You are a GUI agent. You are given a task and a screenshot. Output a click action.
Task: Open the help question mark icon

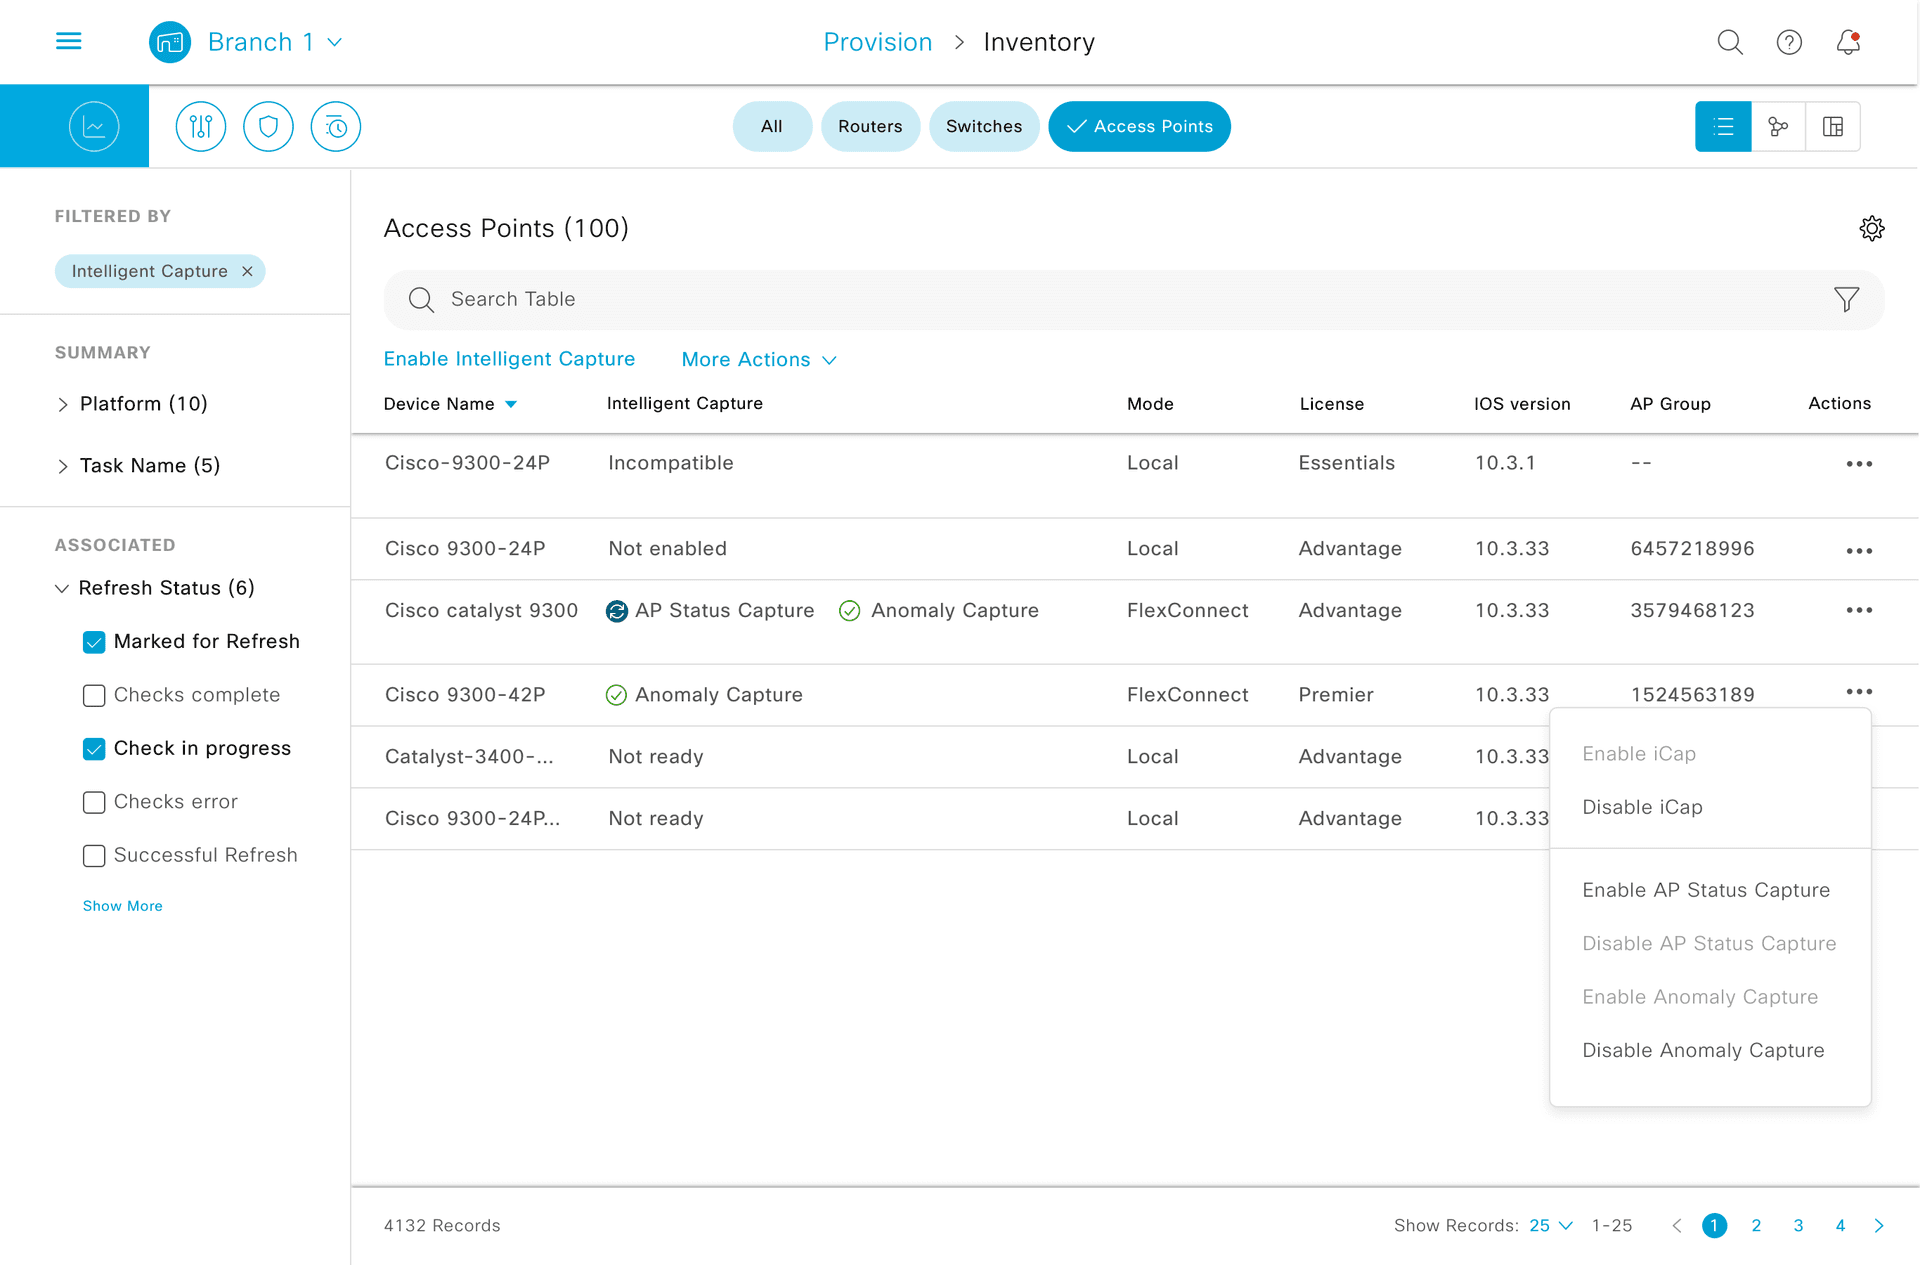(1789, 42)
